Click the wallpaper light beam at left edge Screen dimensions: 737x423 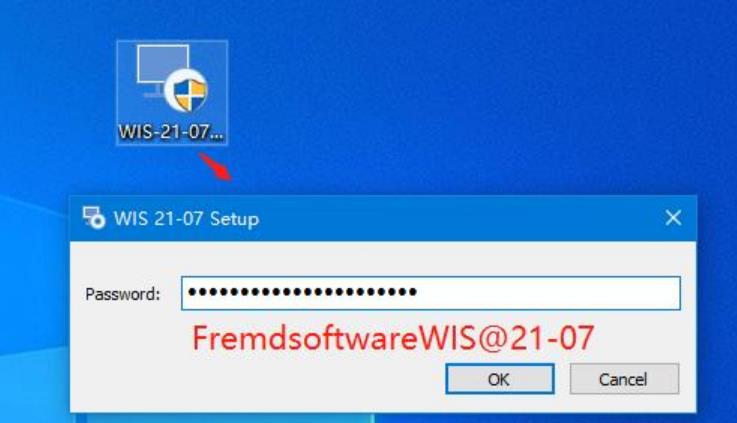[28, 207]
